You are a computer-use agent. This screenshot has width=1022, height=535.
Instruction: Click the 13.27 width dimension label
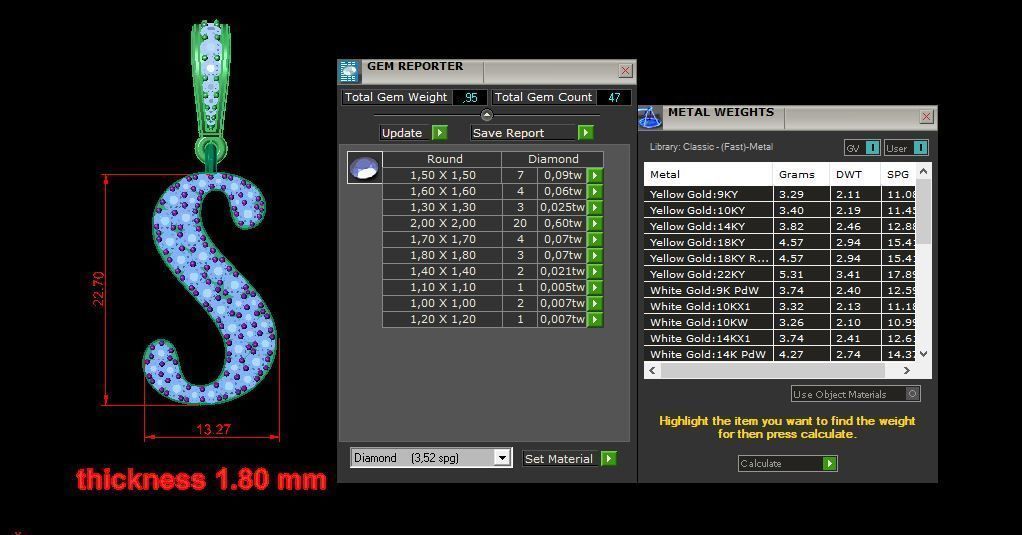click(x=214, y=429)
